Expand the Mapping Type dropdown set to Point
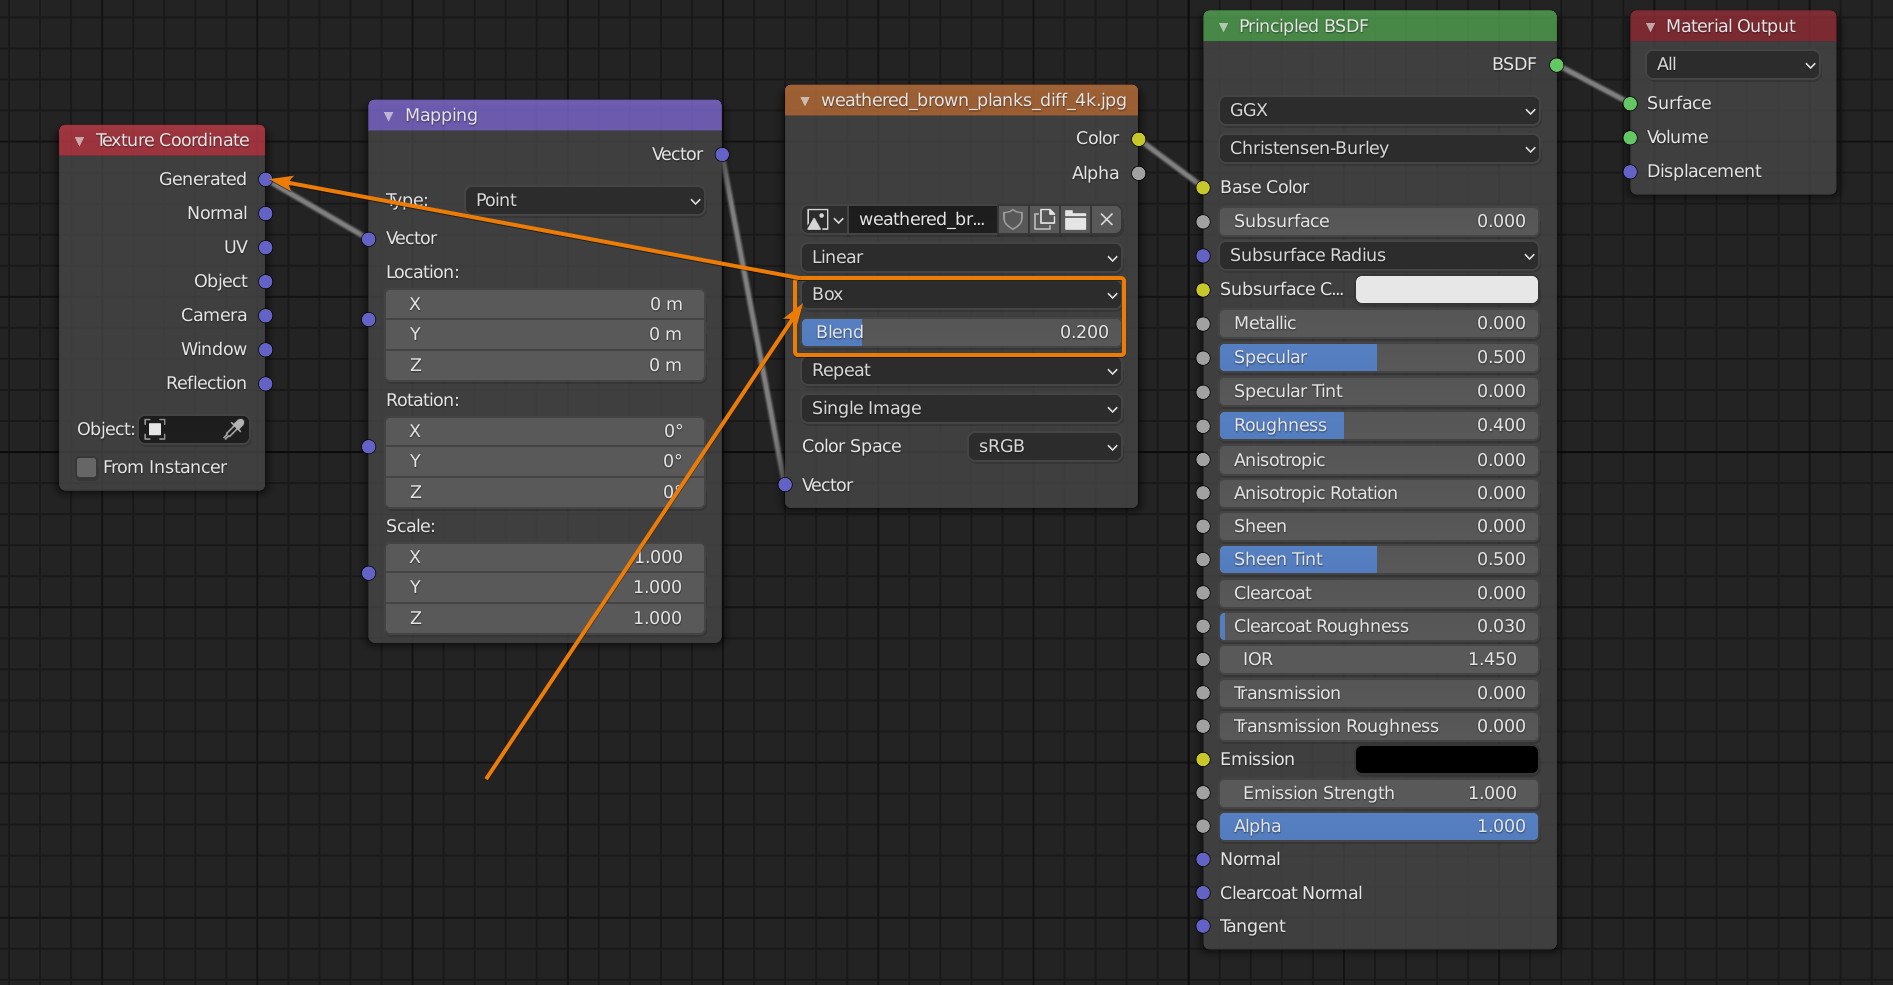1893x985 pixels. pos(585,200)
